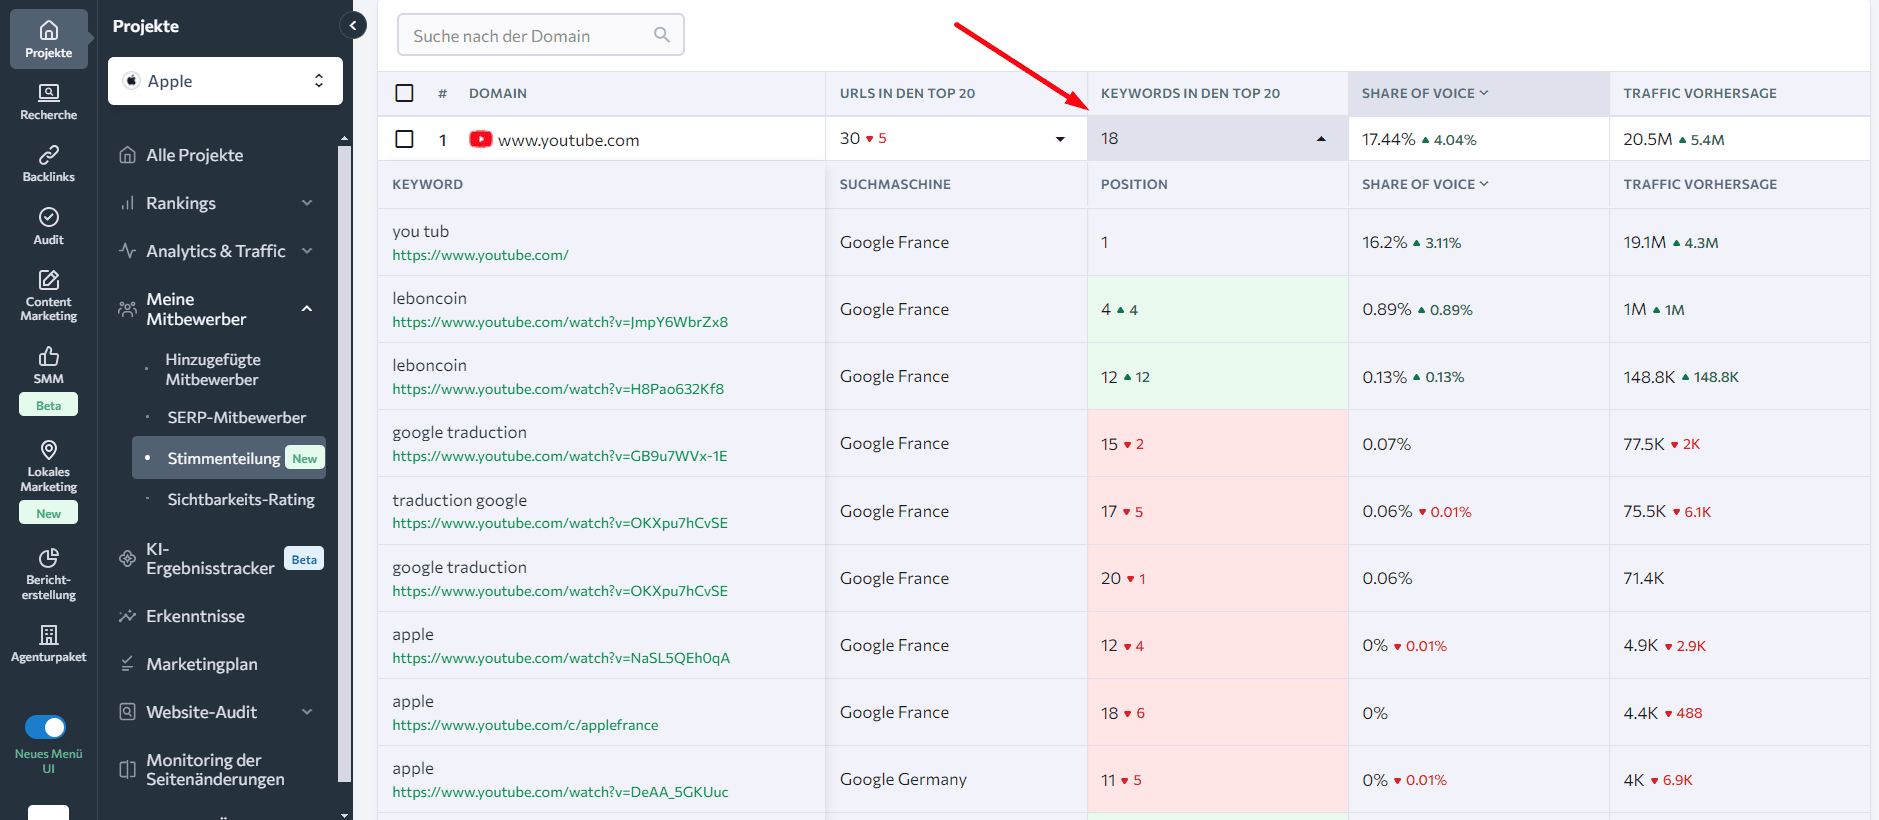Open the Apple project dropdown
Viewport: 1879px width, 820px height.
(x=225, y=81)
